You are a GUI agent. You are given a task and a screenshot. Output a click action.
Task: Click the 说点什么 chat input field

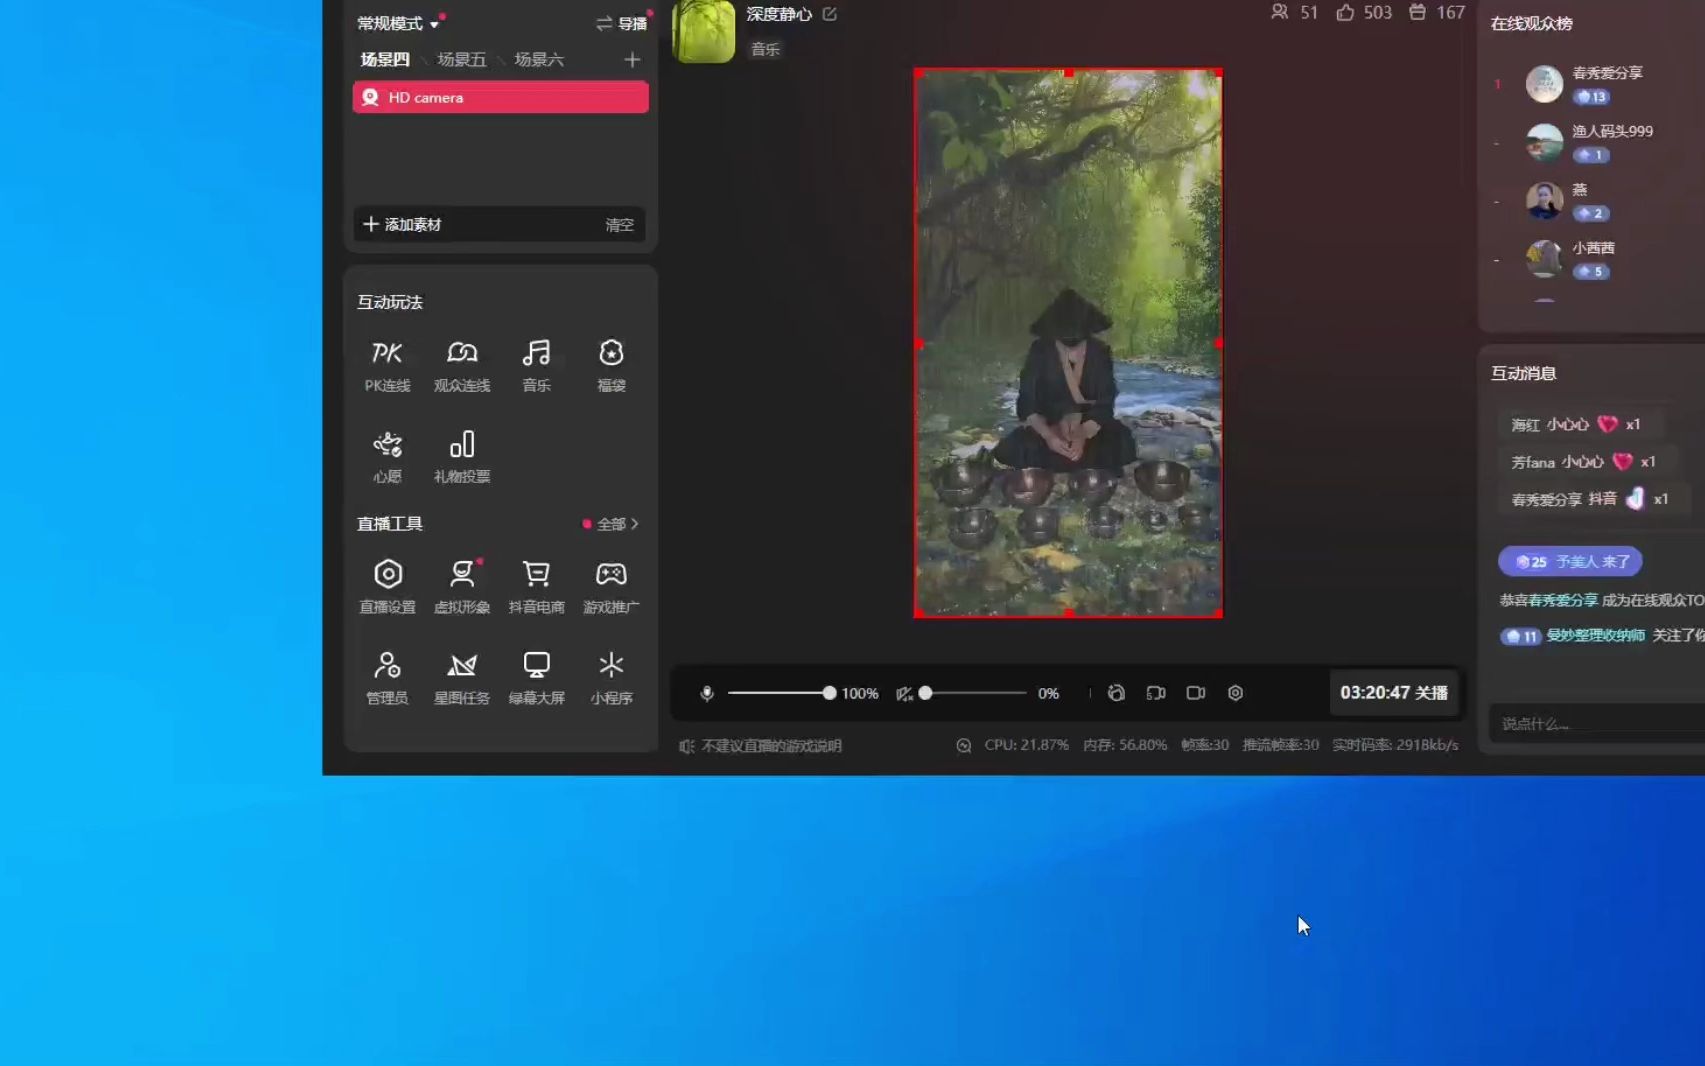pyautogui.click(x=1597, y=723)
